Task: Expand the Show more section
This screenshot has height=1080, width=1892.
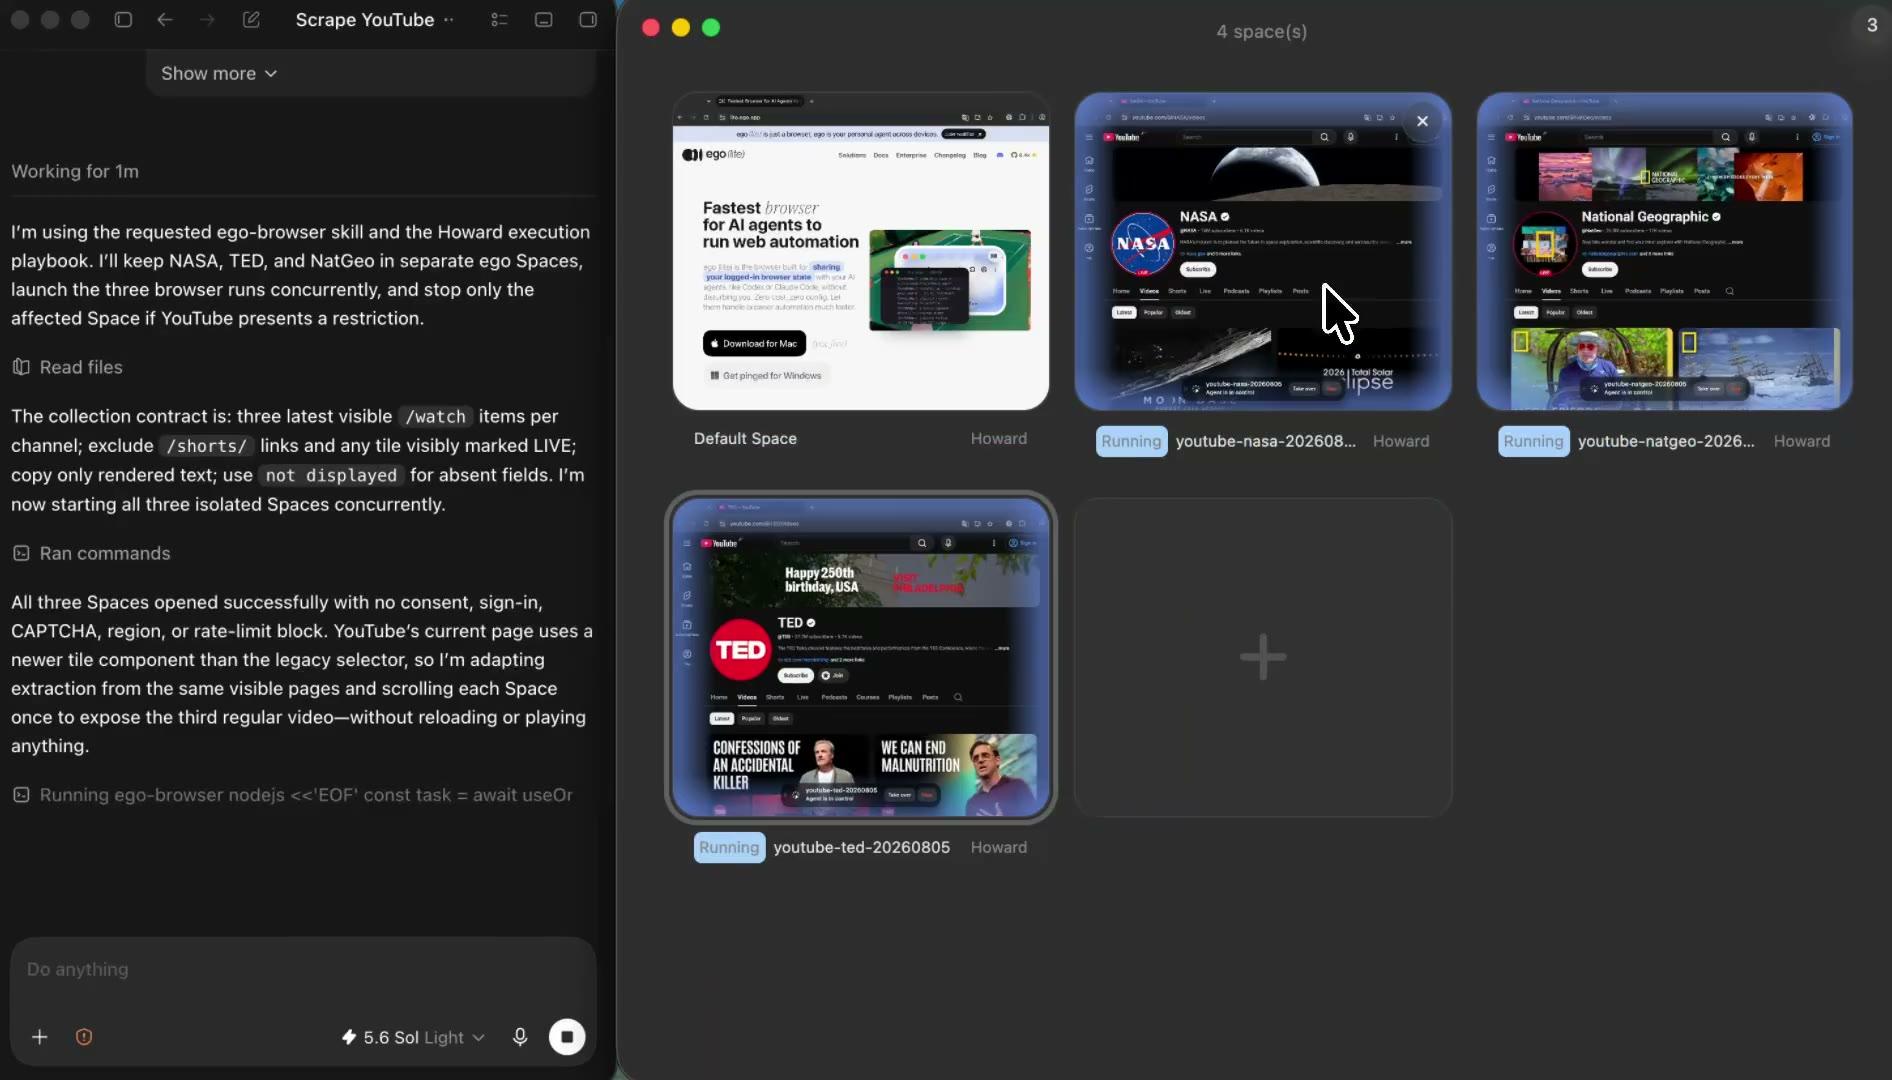Action: pyautogui.click(x=219, y=74)
